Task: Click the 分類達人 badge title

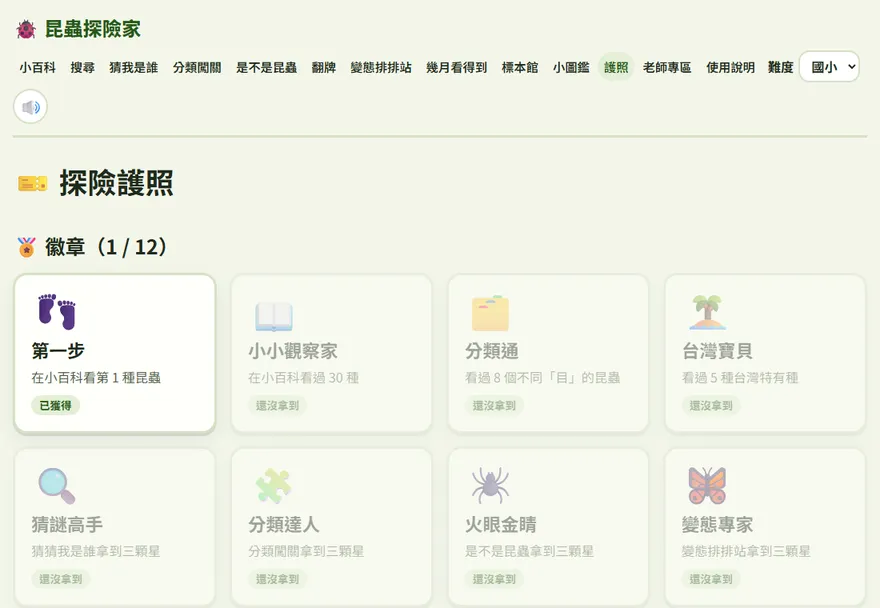Action: click(284, 524)
